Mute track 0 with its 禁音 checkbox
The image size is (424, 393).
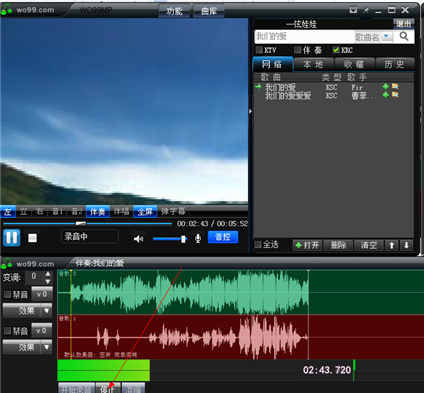(7, 294)
